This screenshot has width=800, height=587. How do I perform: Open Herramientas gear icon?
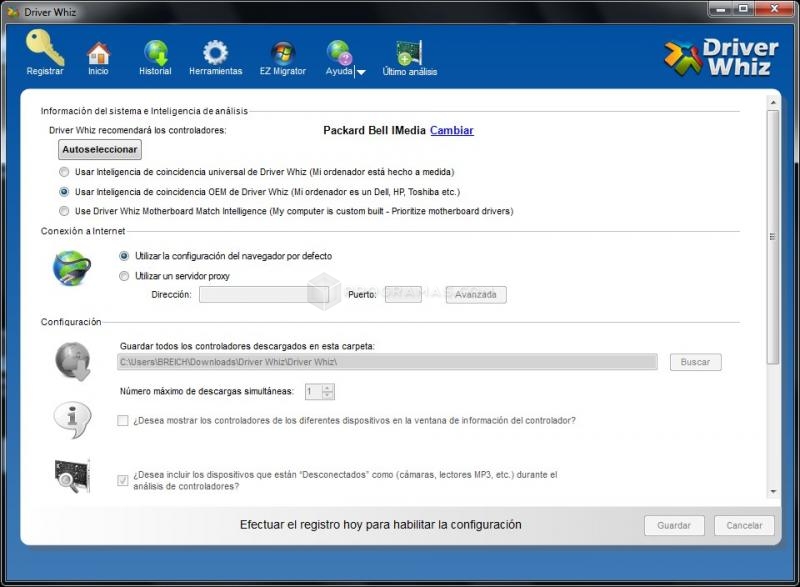coord(215,52)
